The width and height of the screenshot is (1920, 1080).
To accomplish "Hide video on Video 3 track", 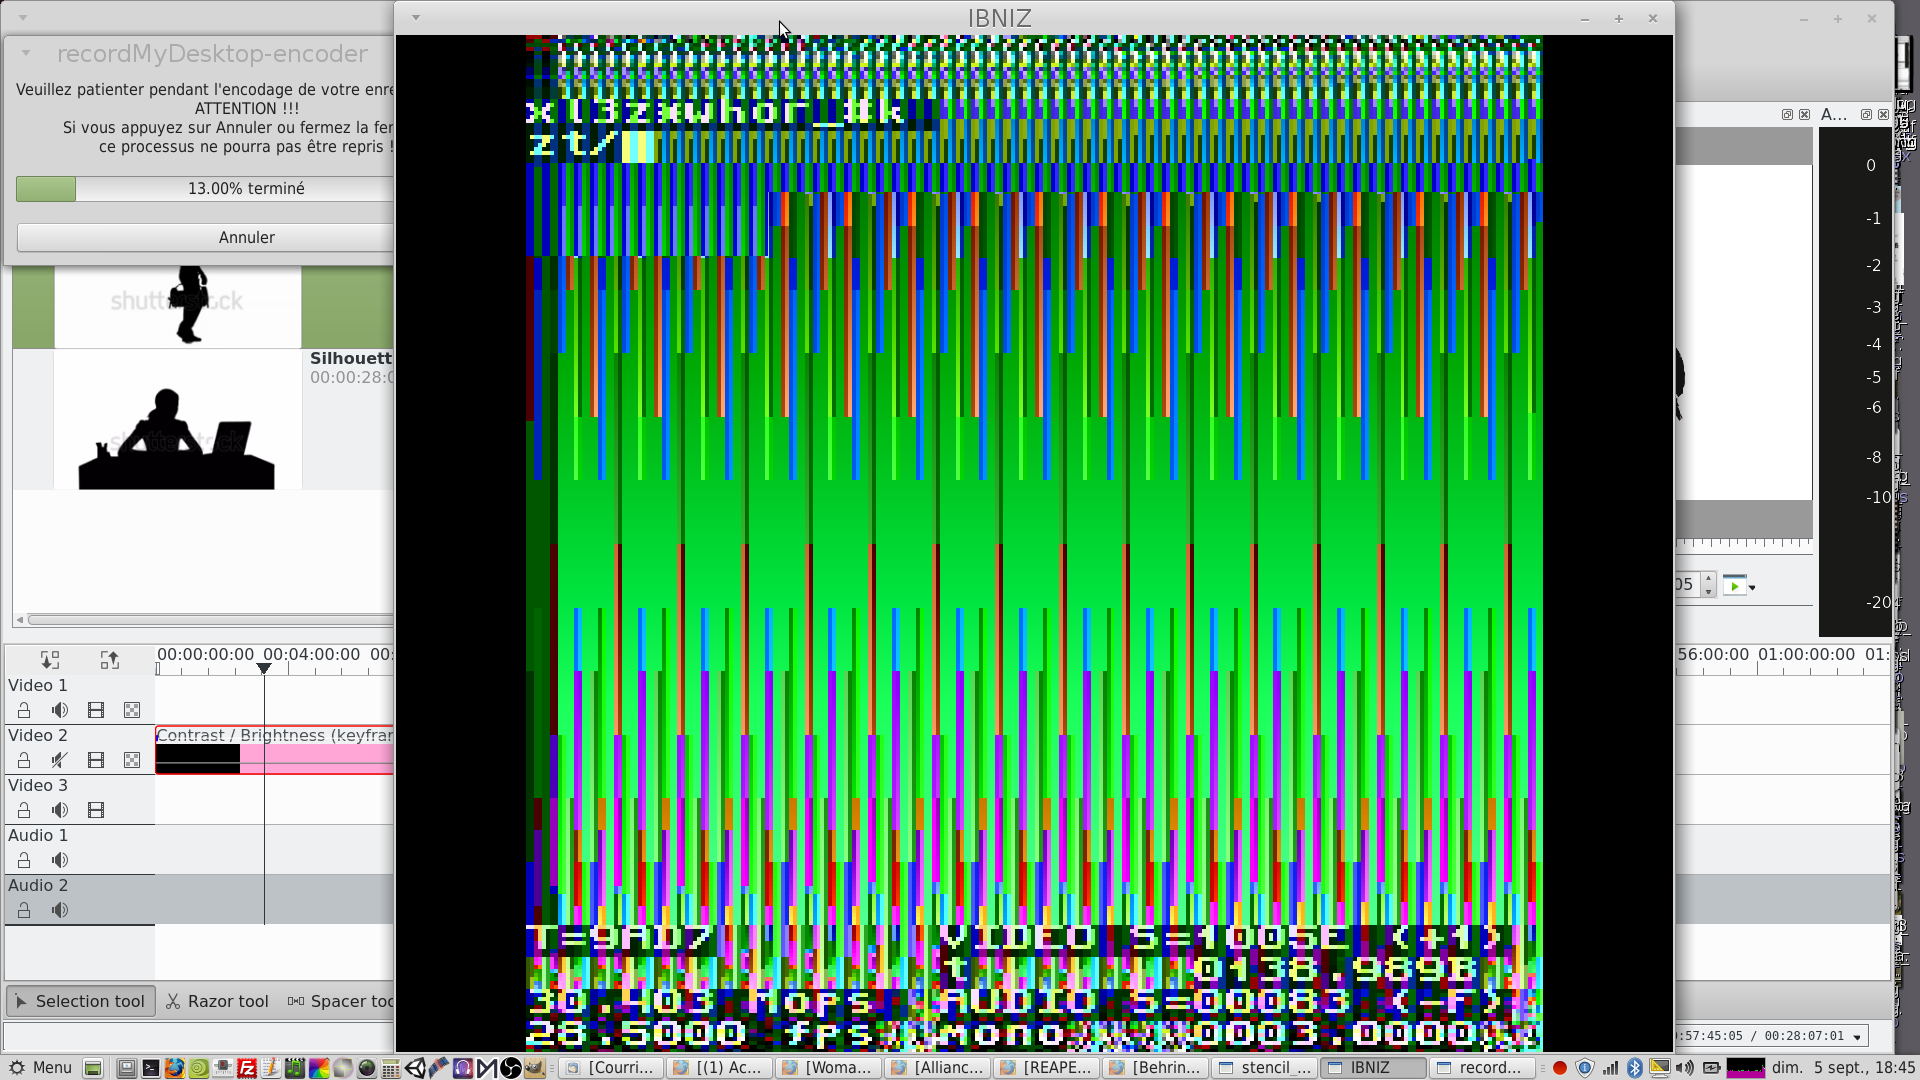I will 96,810.
